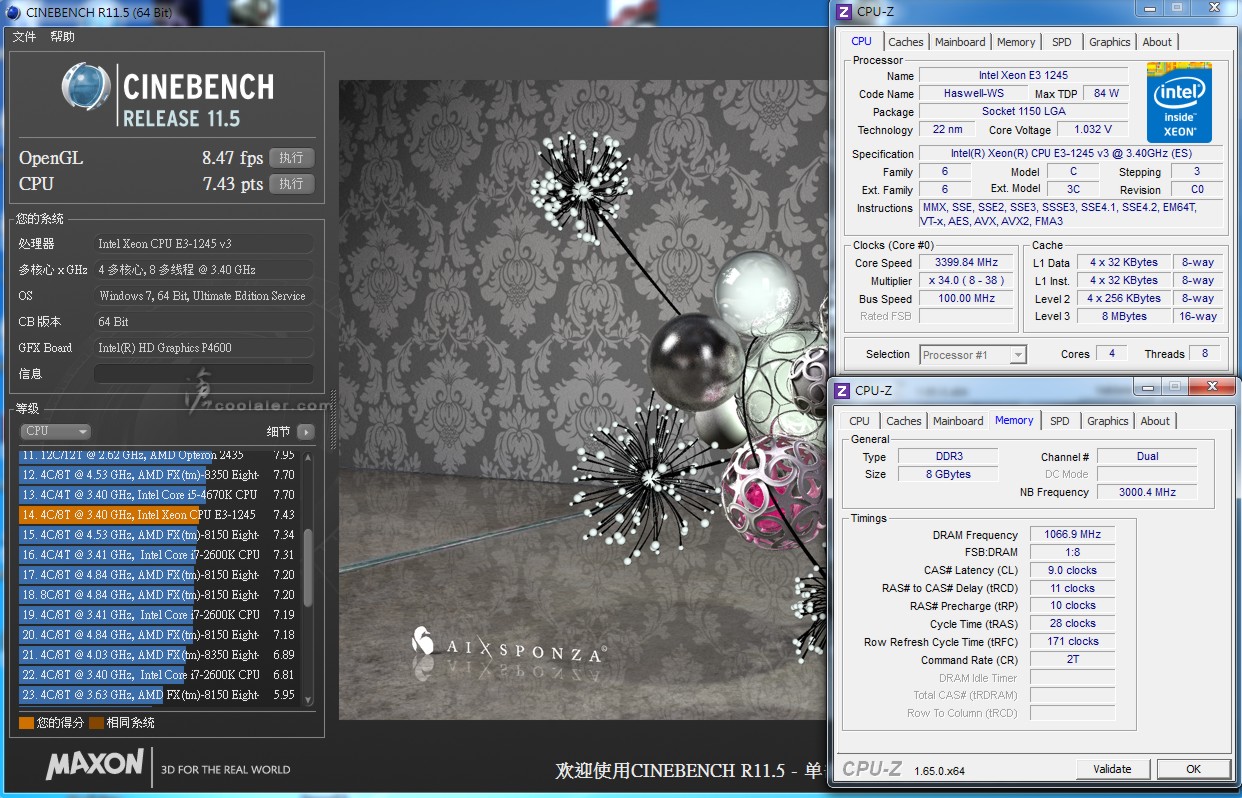Click the Command Rate 2T value
The image size is (1242, 798).
pyautogui.click(x=1071, y=660)
